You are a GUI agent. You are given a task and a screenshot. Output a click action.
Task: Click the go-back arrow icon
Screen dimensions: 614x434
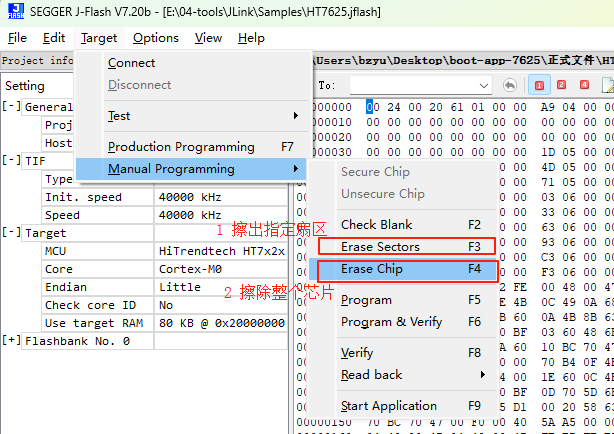[x=509, y=85]
